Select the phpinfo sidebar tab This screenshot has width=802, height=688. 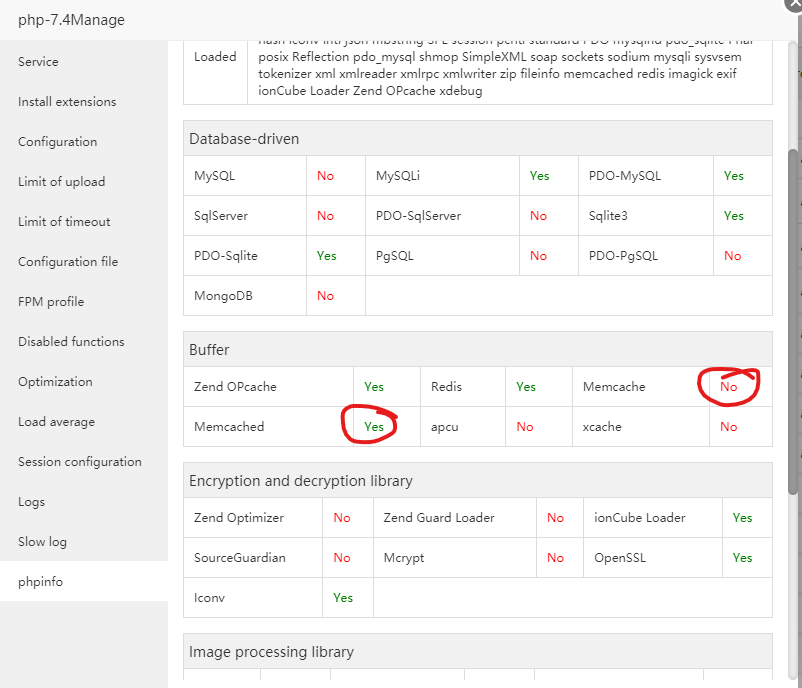click(x=40, y=582)
